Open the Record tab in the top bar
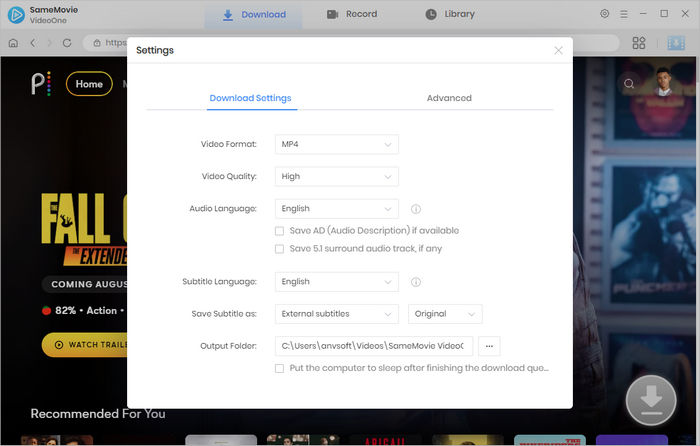700x446 pixels. pos(352,14)
